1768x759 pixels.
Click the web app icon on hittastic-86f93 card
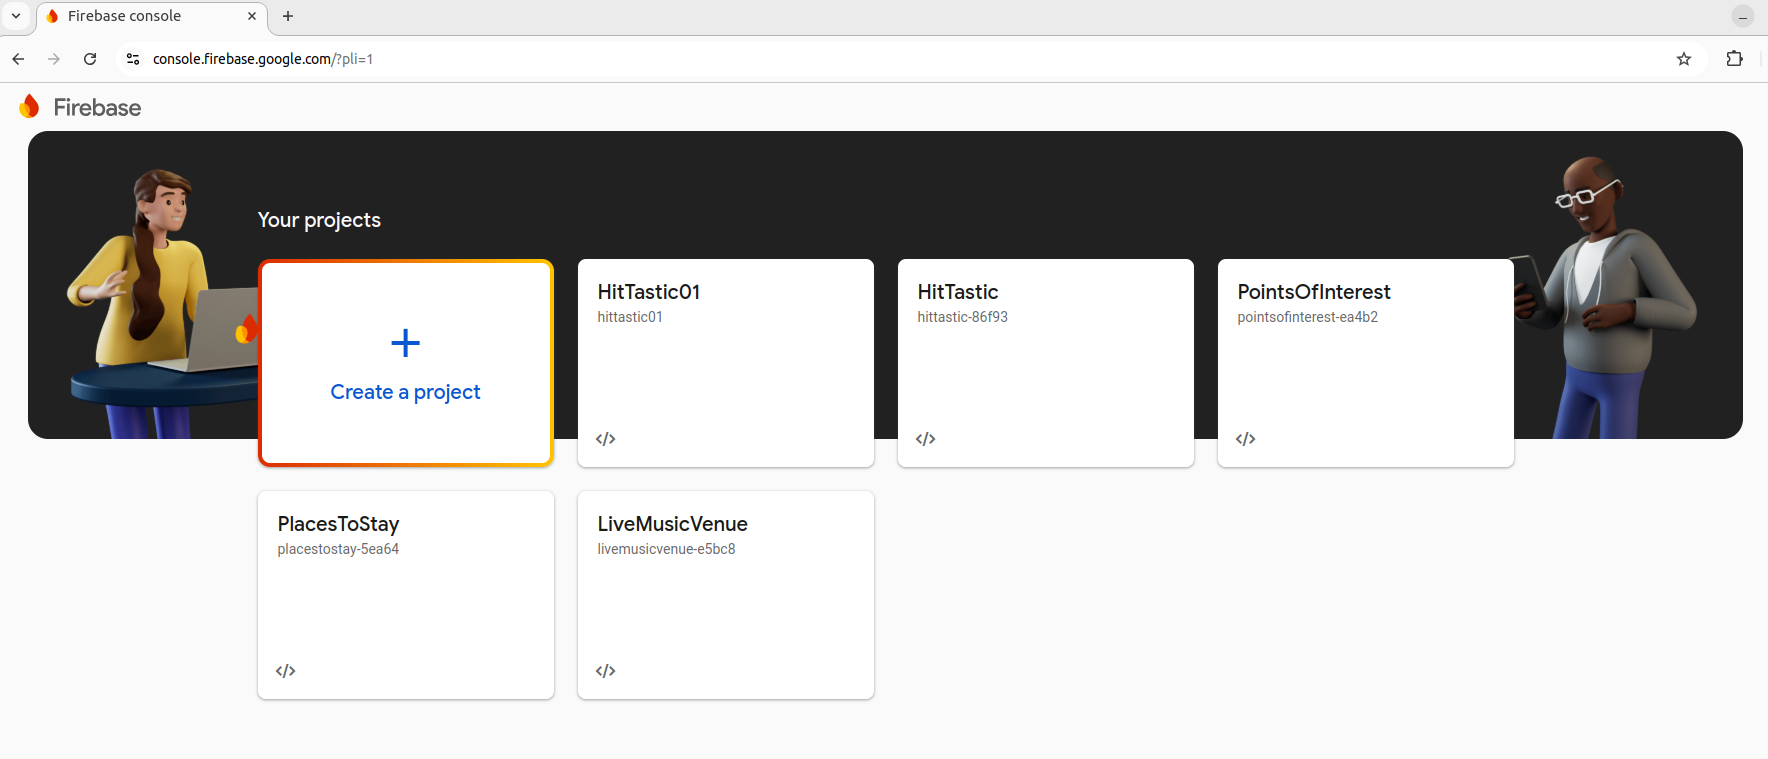[x=925, y=439]
